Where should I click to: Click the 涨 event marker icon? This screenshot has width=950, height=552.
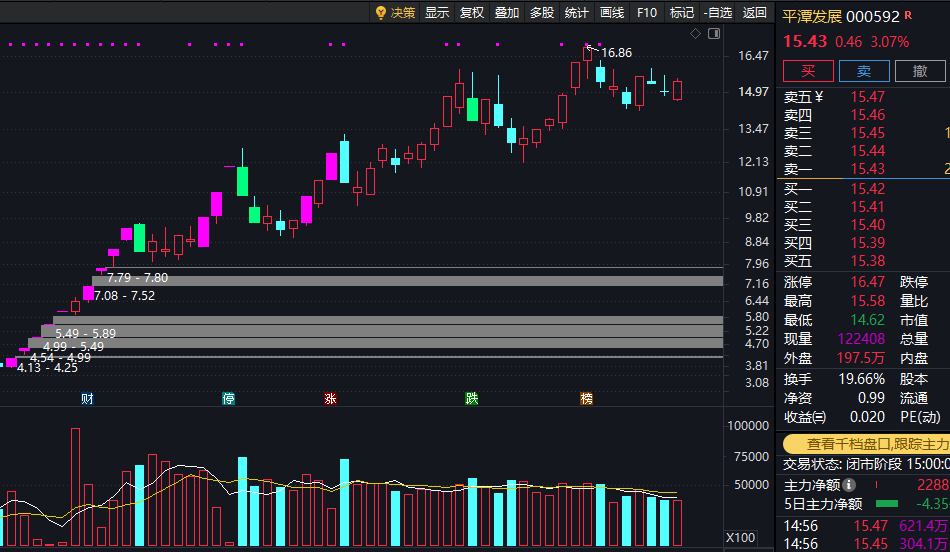click(330, 398)
